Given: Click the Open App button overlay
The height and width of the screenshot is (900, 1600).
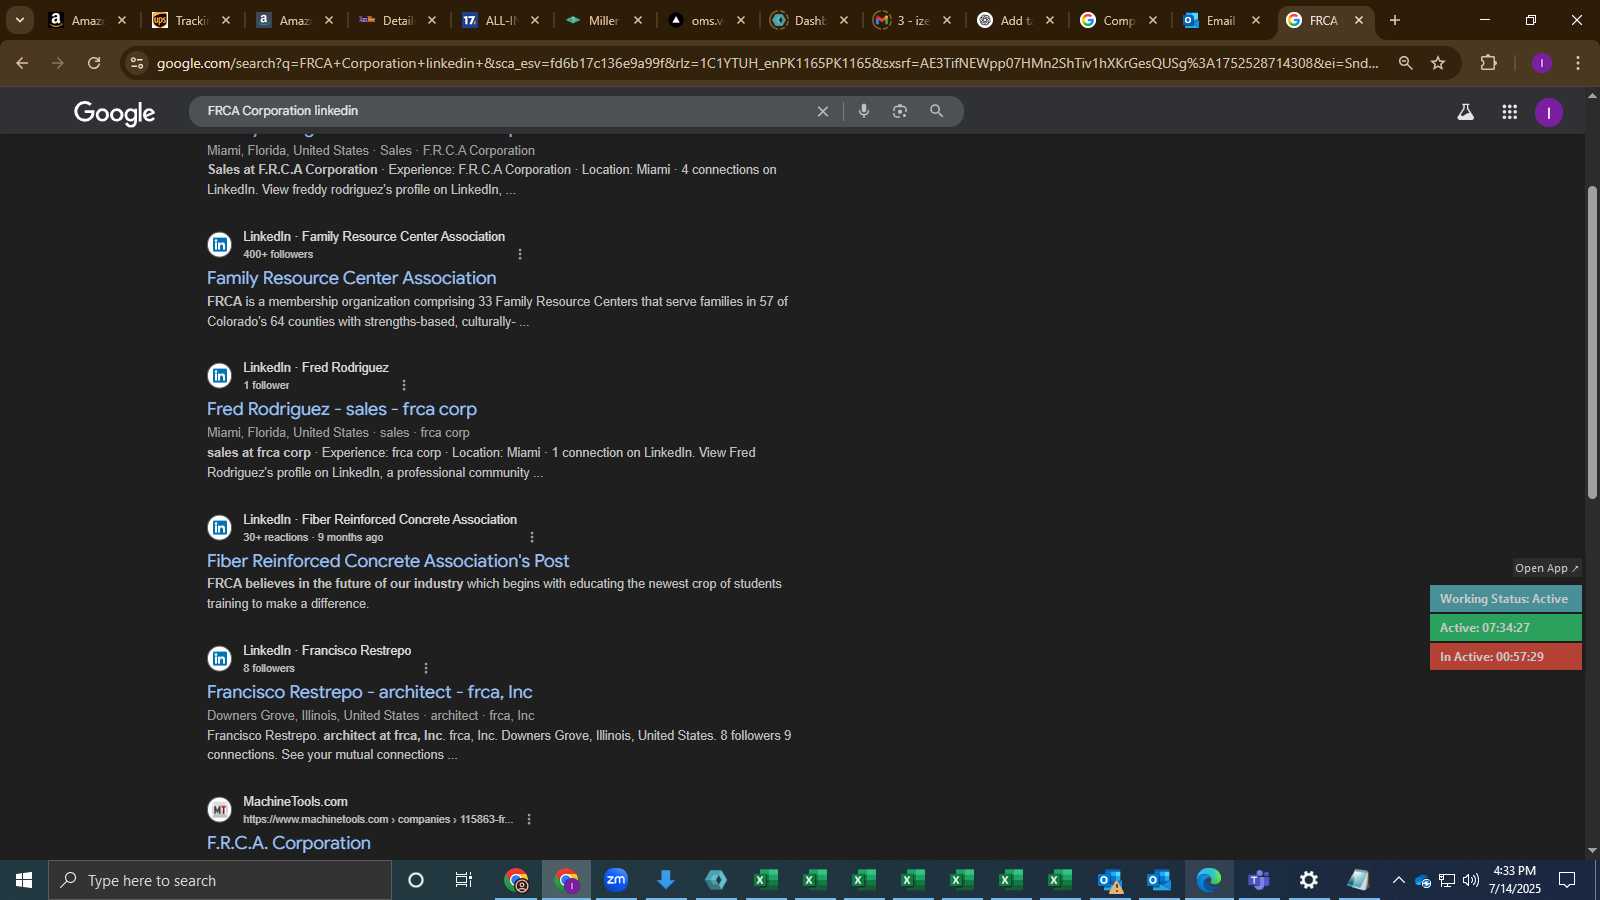Looking at the screenshot, I should pos(1546,568).
